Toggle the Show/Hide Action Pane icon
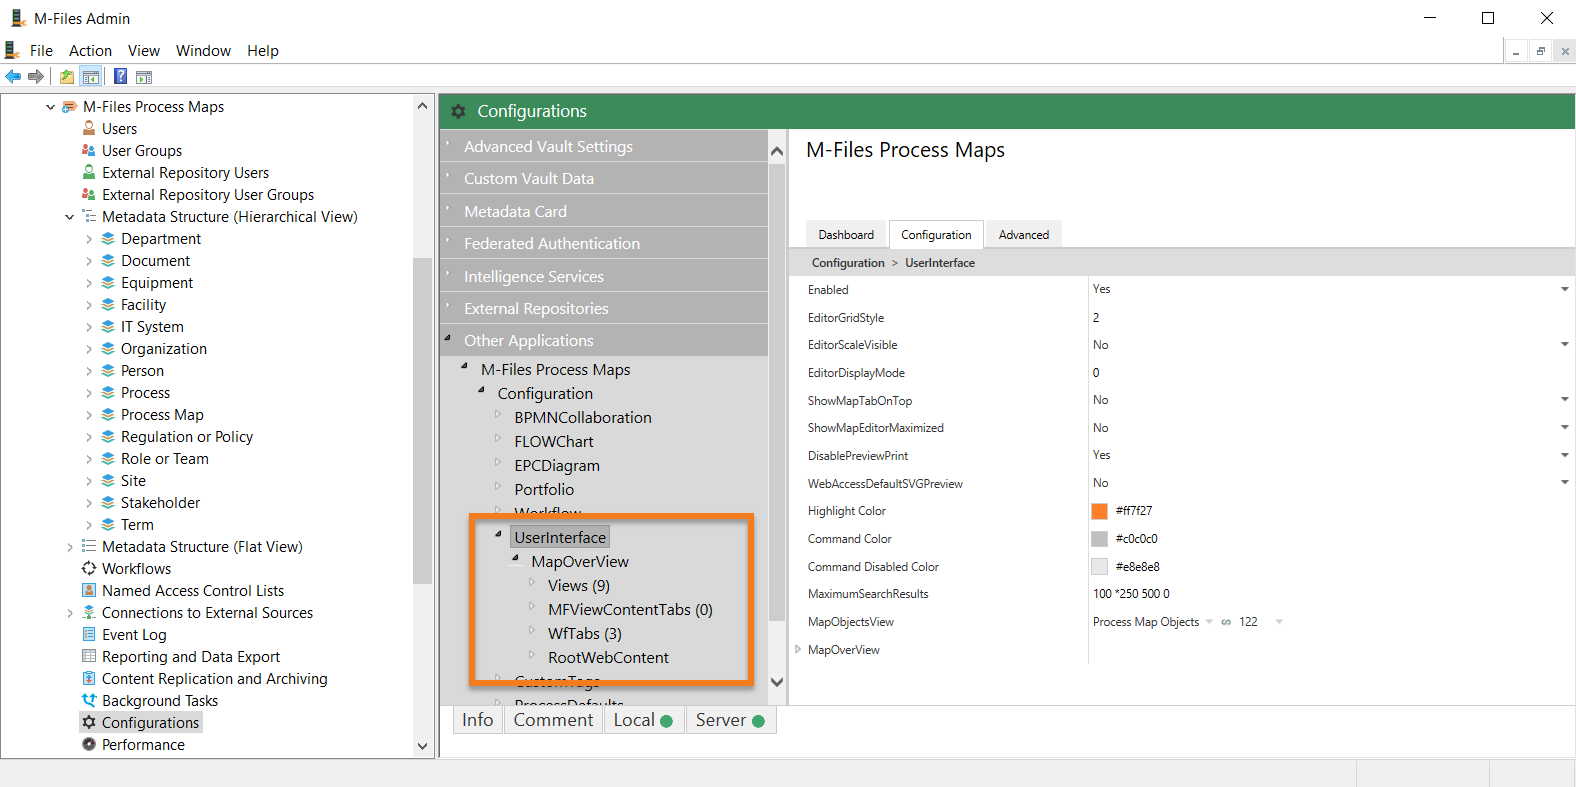This screenshot has width=1576, height=787. click(144, 77)
